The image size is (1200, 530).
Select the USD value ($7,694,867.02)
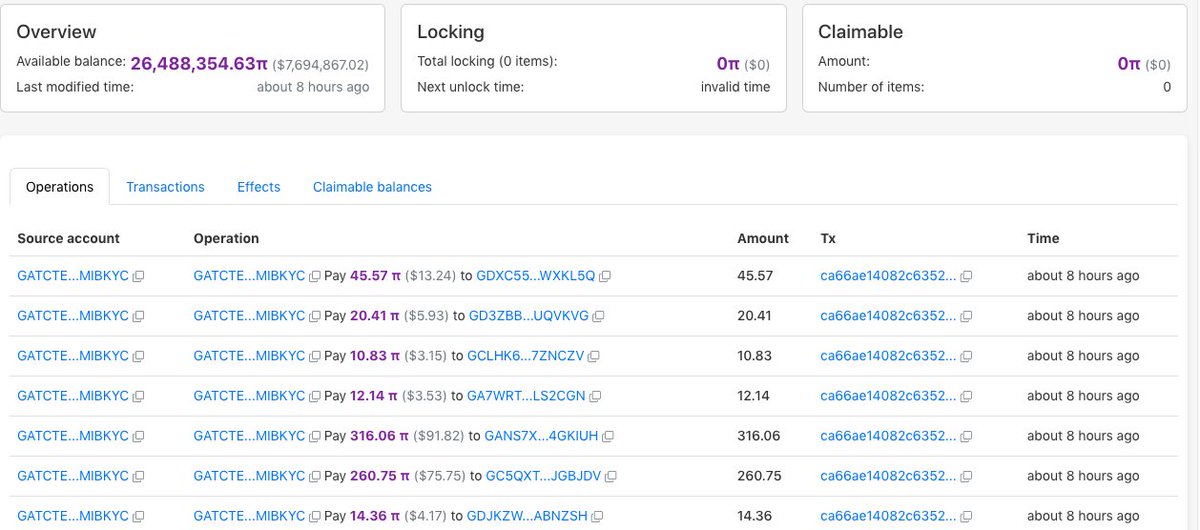[321, 64]
